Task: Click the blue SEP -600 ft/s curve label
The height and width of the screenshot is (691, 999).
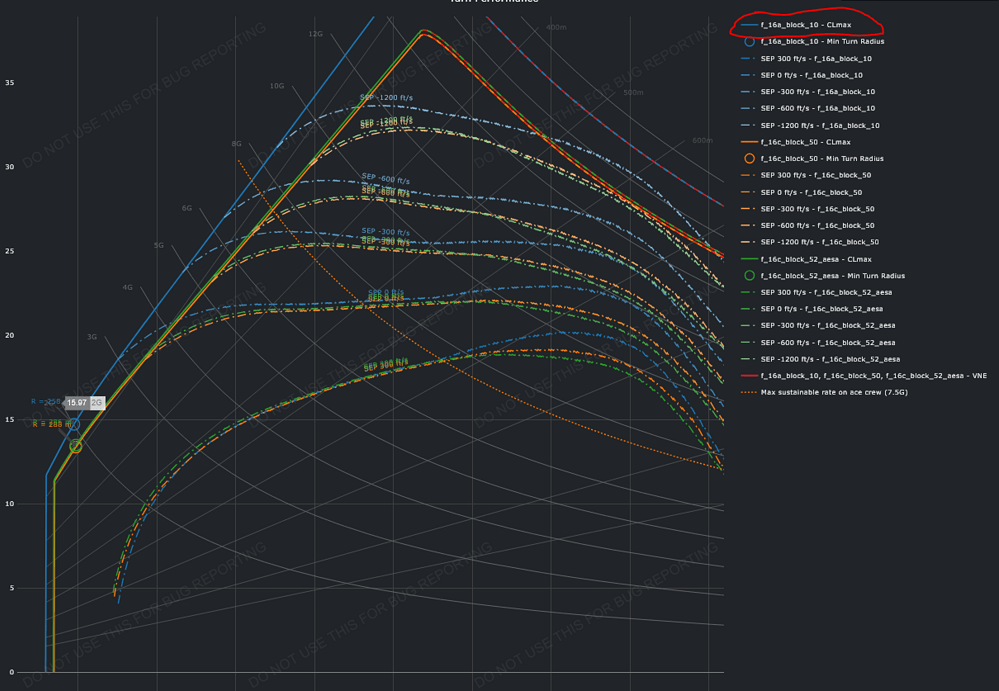Action: point(385,178)
